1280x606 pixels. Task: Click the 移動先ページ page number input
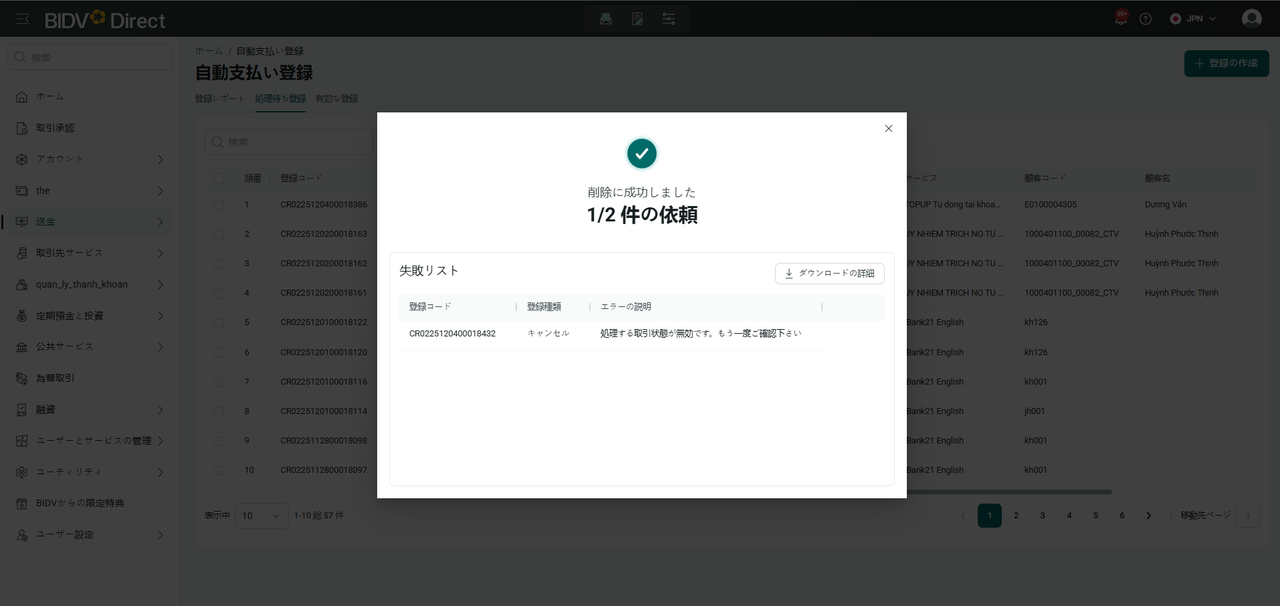(1247, 516)
